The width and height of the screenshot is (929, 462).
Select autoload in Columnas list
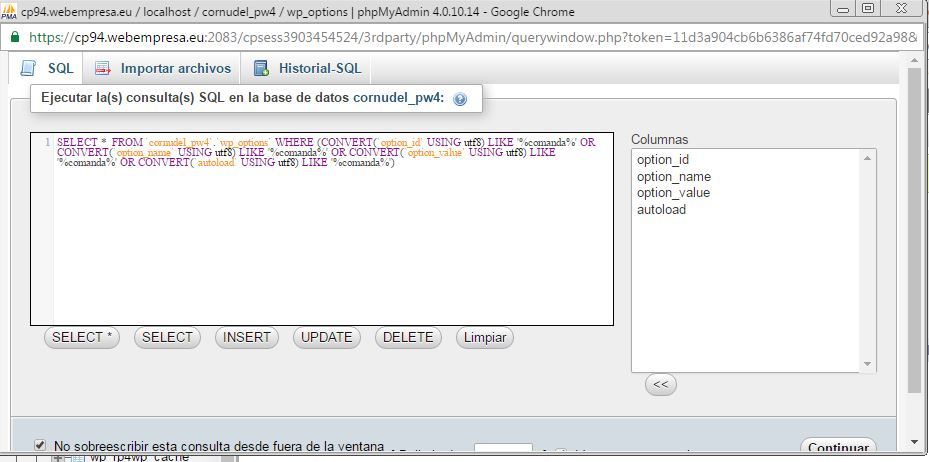pyautogui.click(x=661, y=209)
